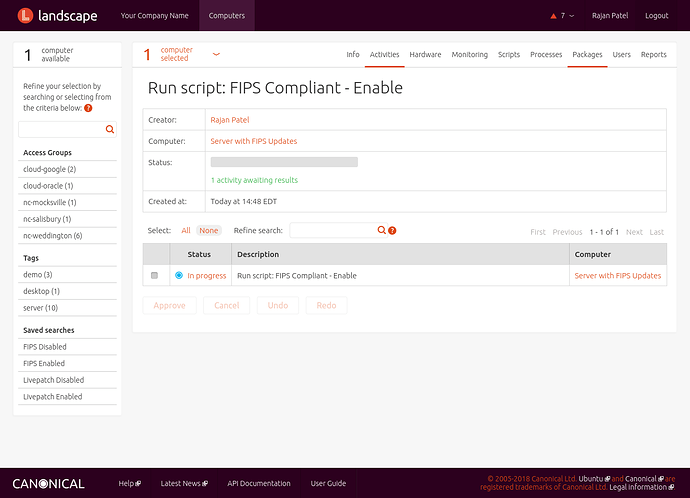Open User Guide footer link

pos(328,483)
